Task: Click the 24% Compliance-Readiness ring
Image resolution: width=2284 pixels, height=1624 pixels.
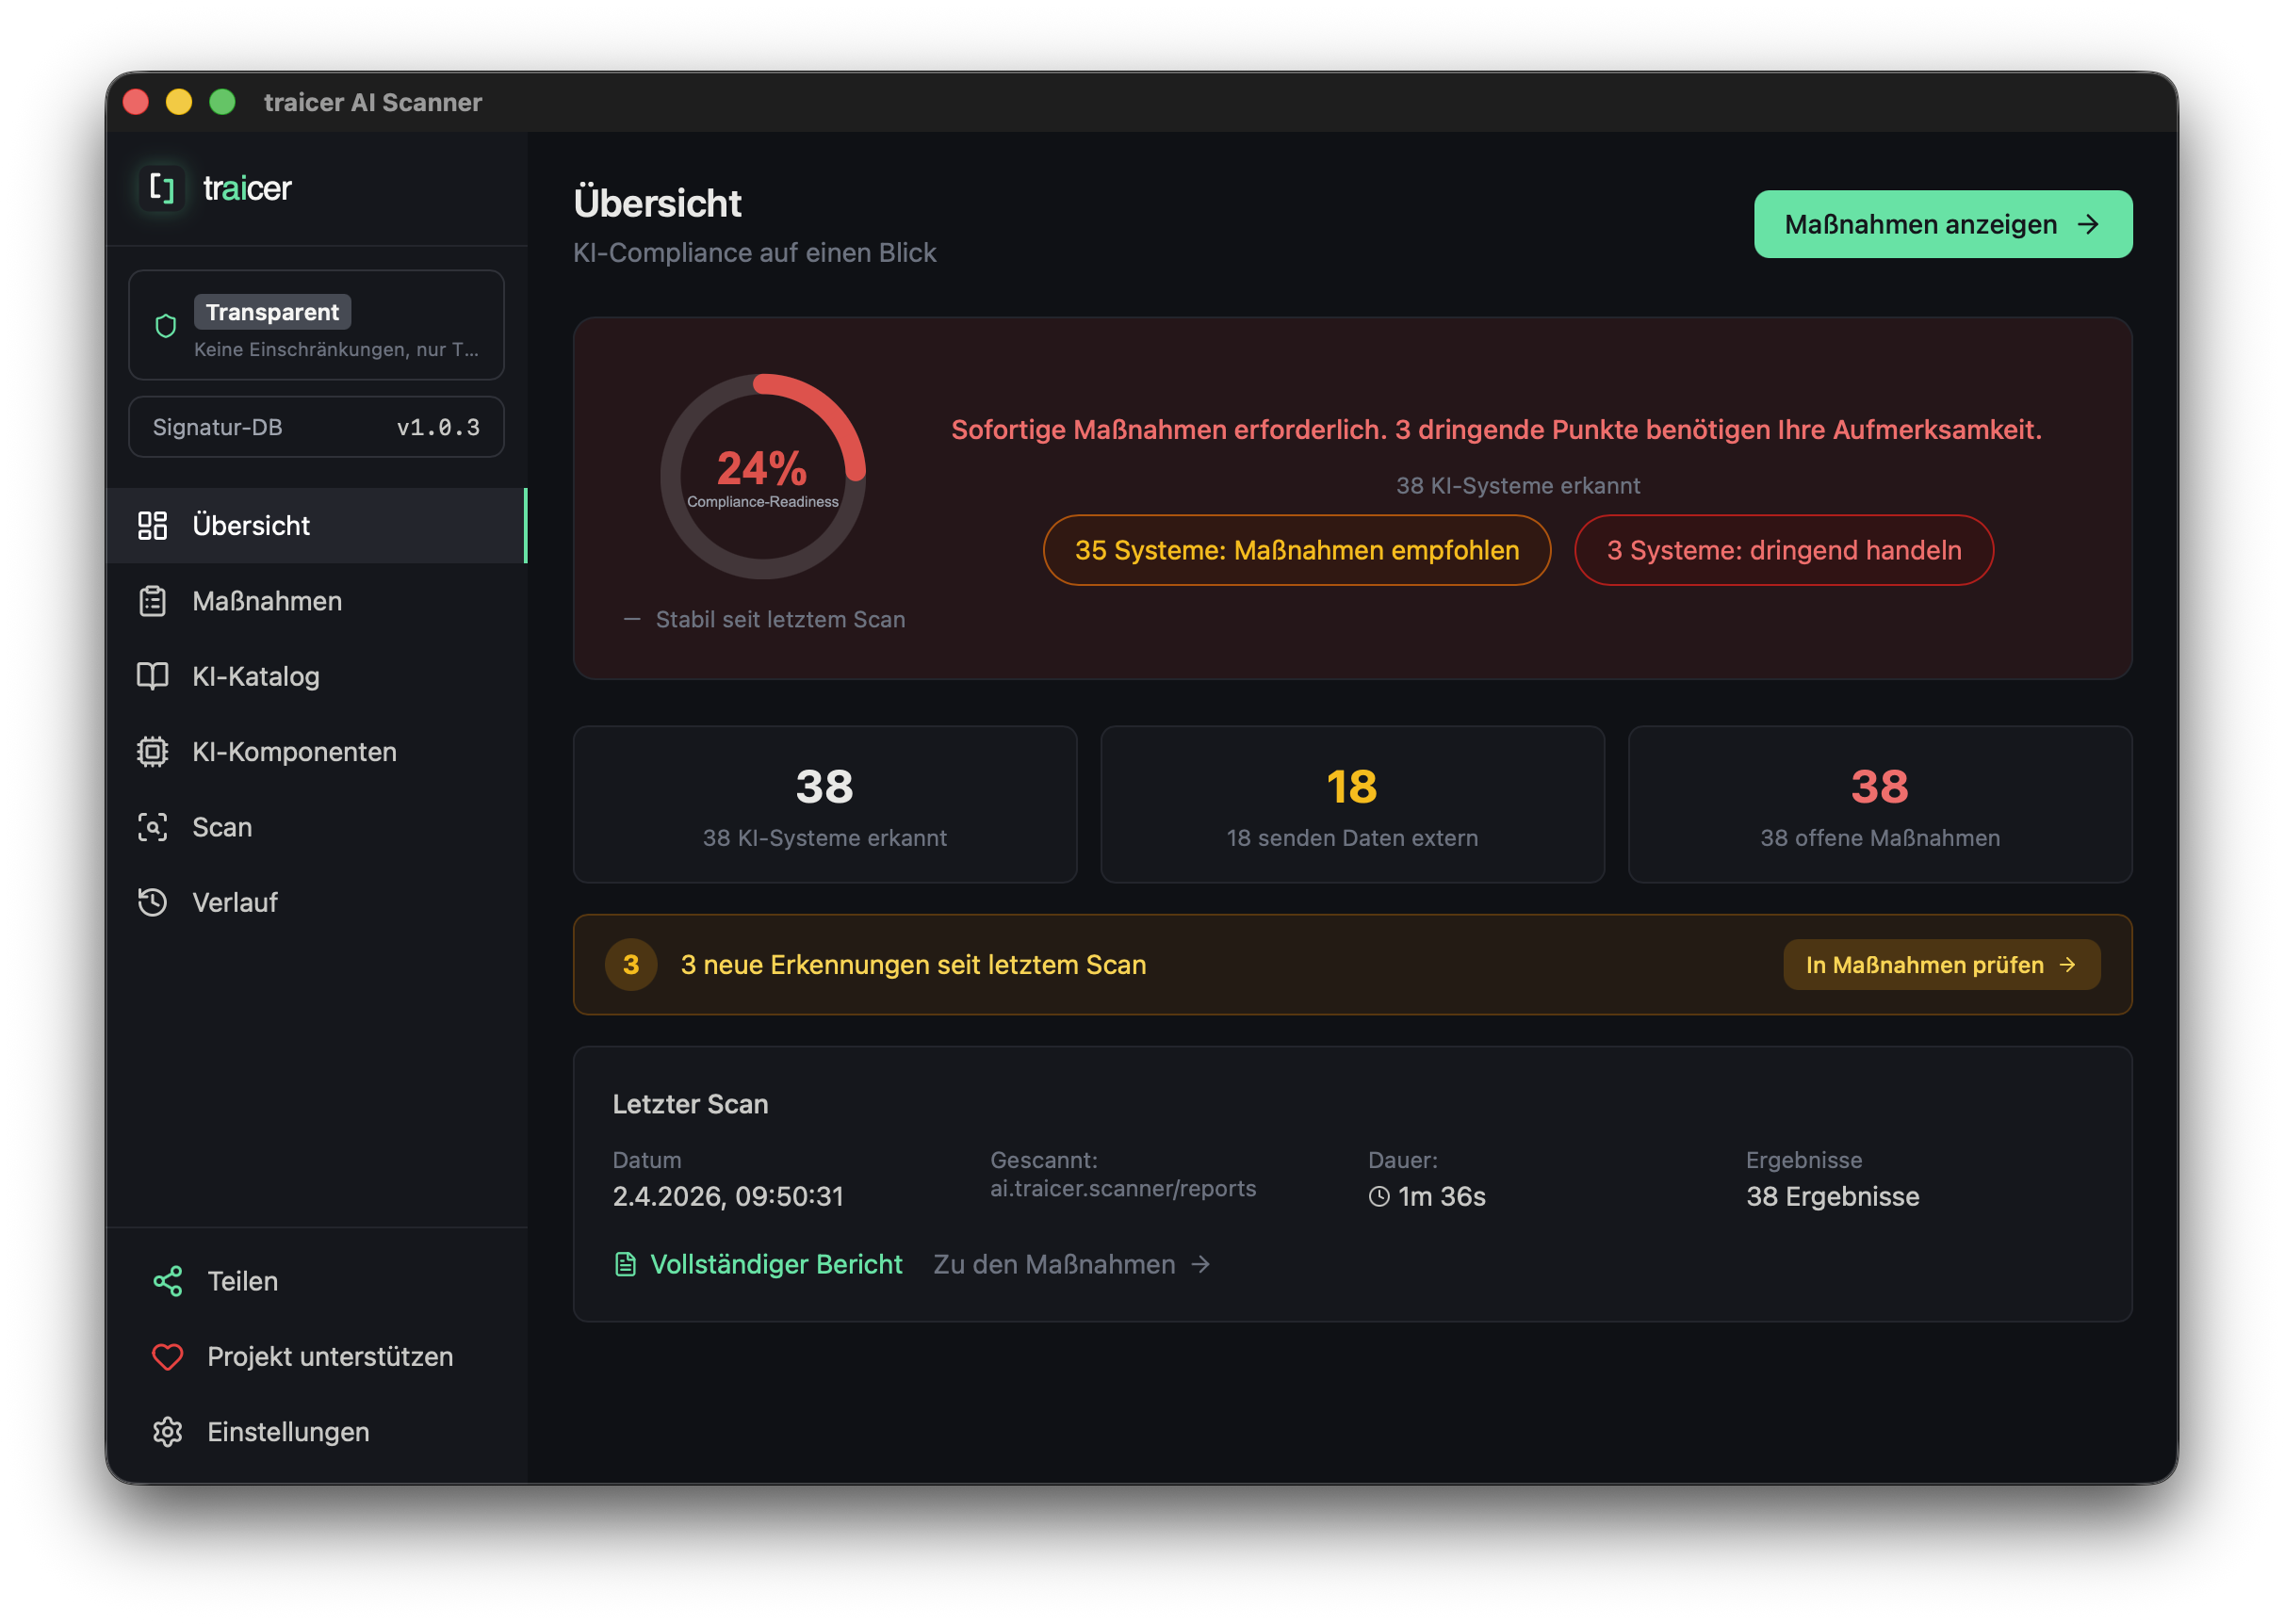Action: 763,477
